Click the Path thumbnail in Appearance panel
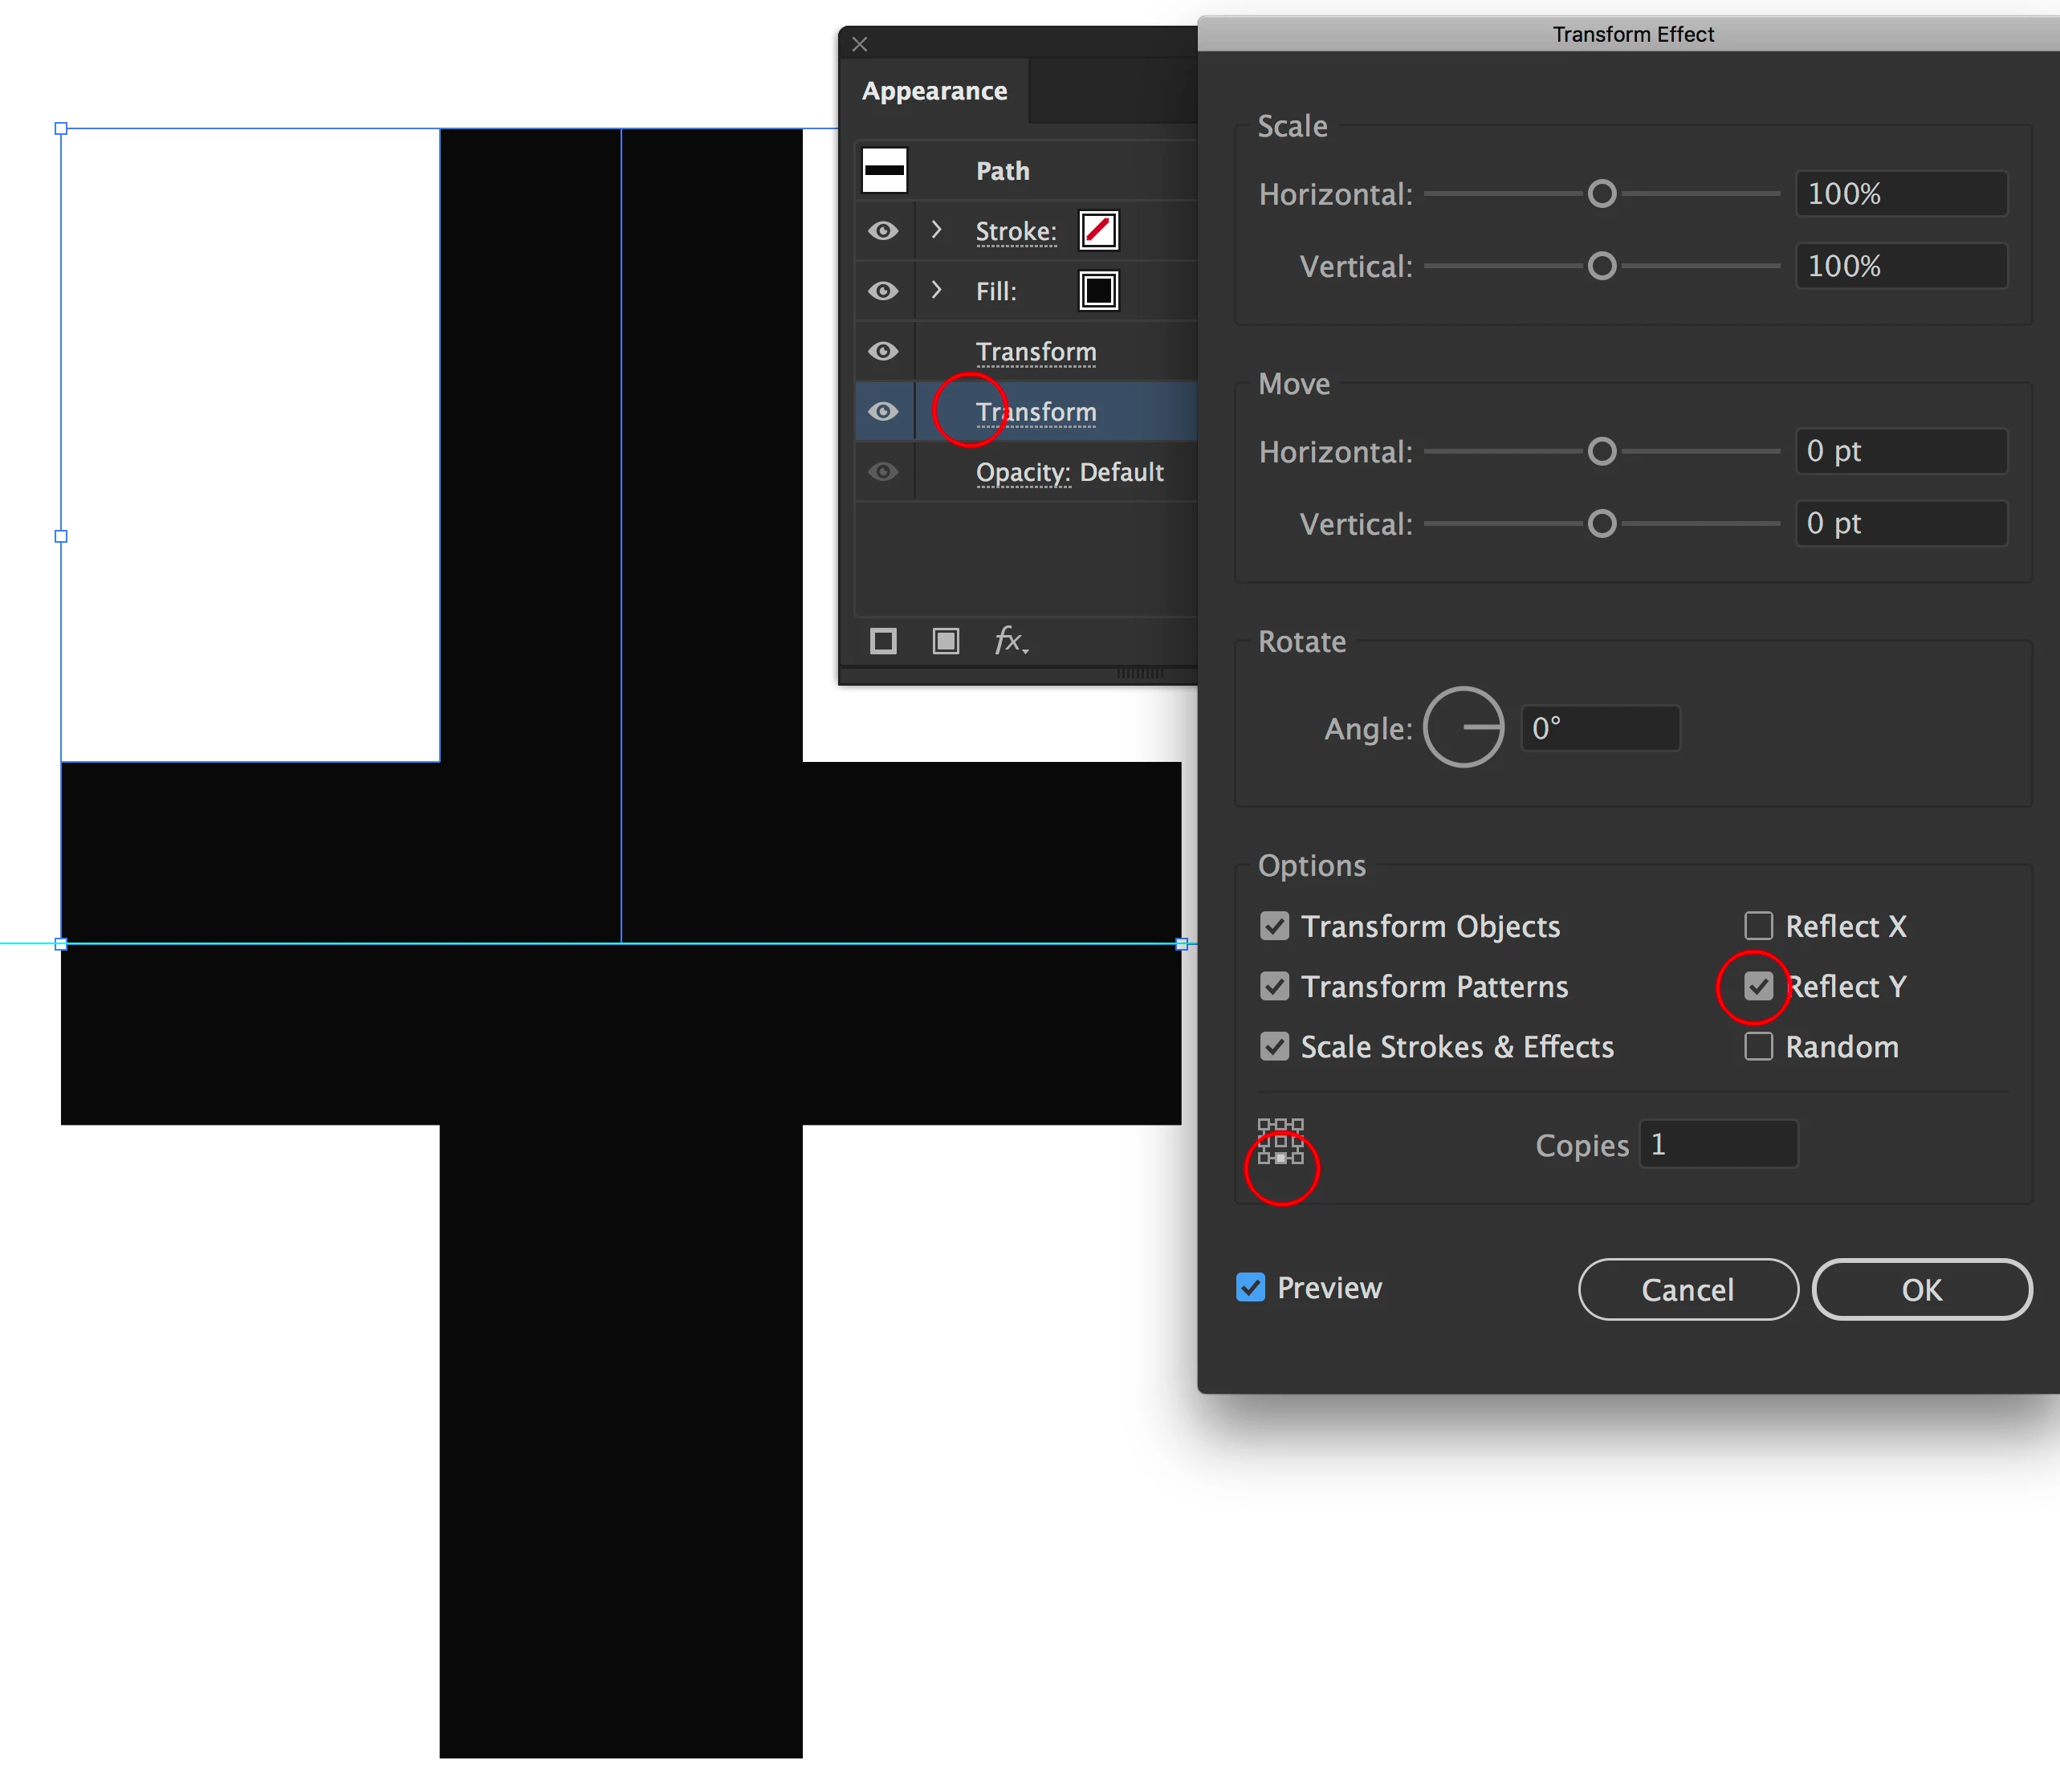Image resolution: width=2060 pixels, height=1792 pixels. [884, 170]
